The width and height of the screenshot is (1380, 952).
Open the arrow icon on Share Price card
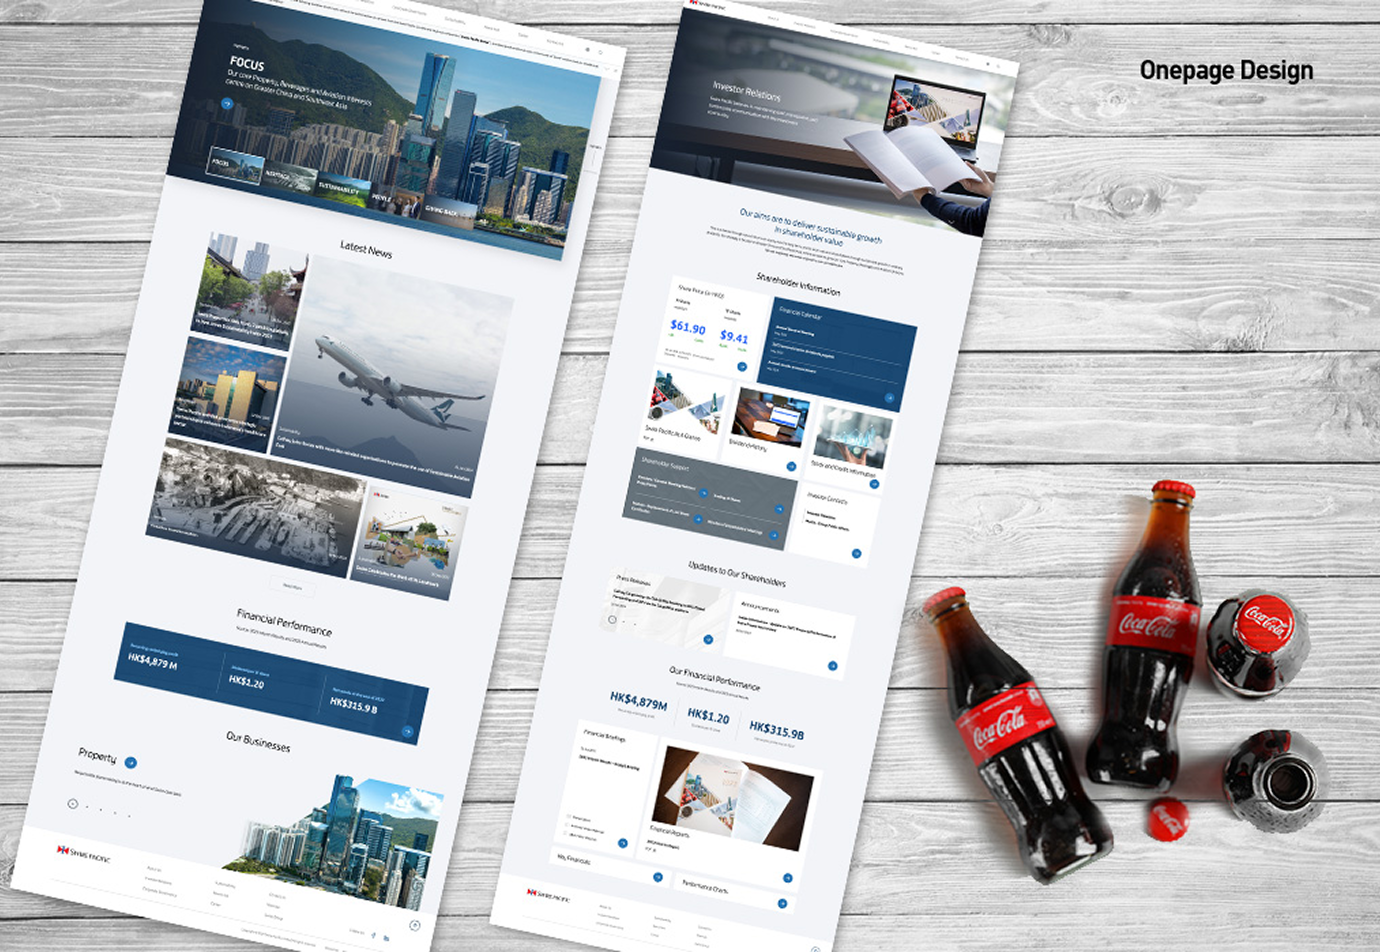click(742, 367)
